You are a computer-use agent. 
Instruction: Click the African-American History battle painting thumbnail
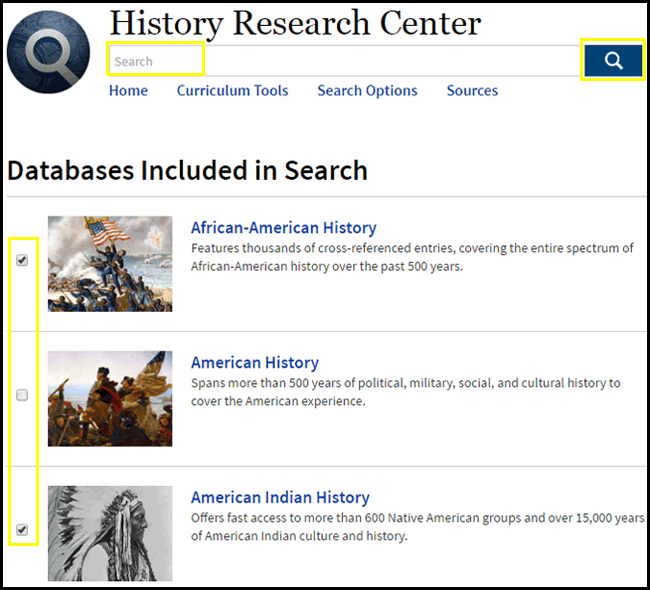coord(110,263)
